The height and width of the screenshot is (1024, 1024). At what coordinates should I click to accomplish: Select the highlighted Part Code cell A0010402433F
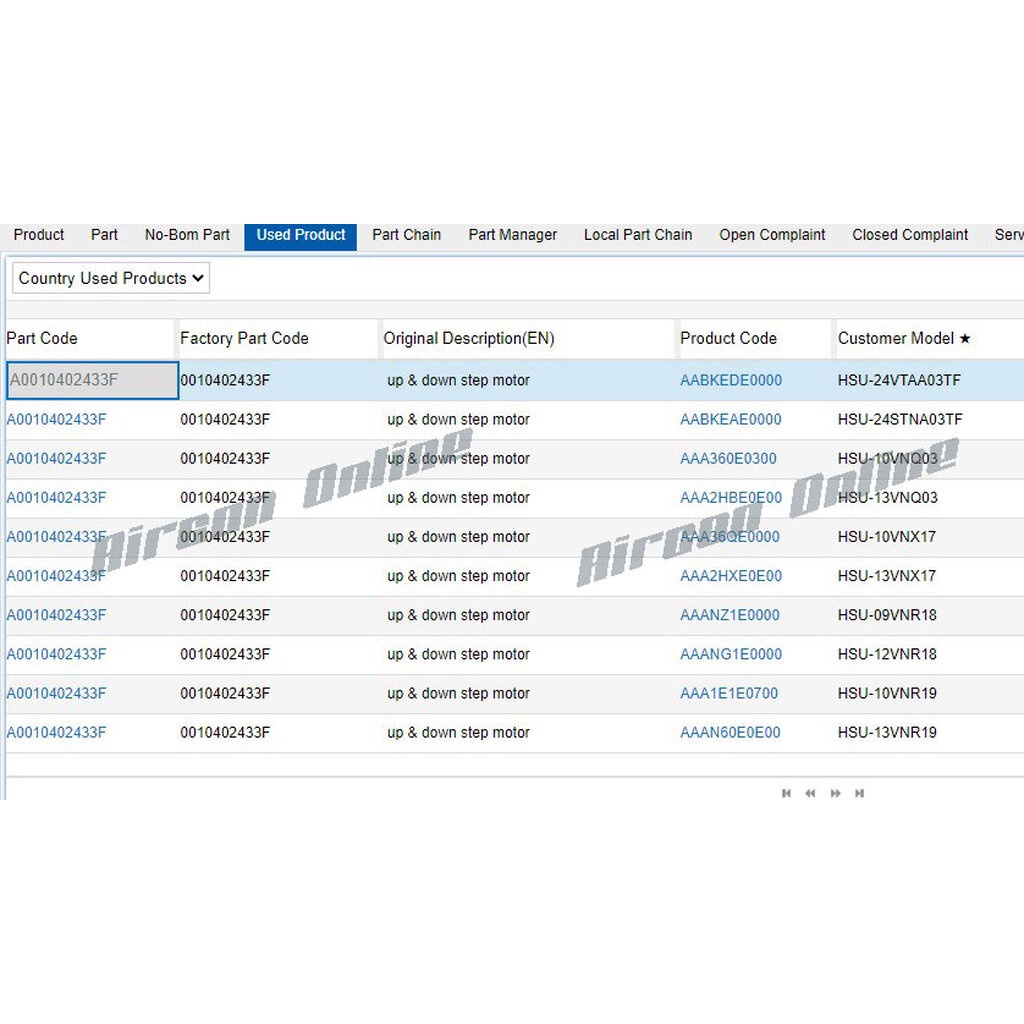coord(92,380)
